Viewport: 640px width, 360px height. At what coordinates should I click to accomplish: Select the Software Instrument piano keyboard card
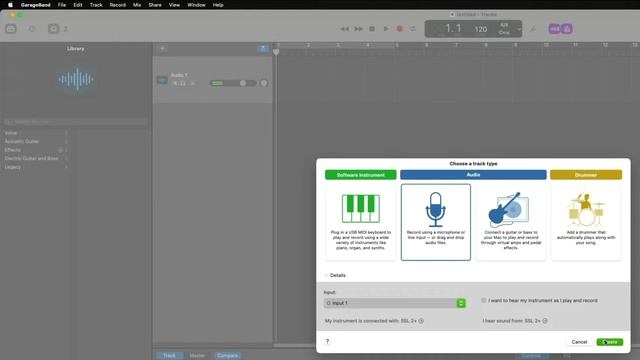[x=360, y=222]
